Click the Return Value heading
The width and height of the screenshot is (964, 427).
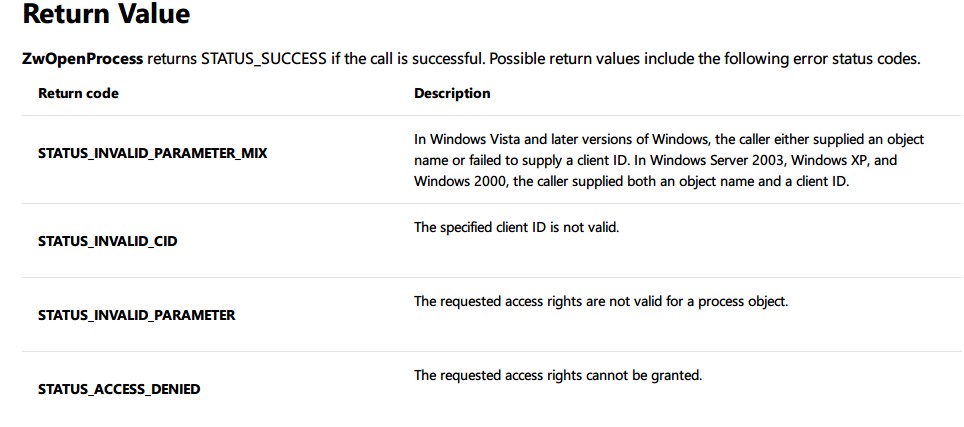point(106,15)
